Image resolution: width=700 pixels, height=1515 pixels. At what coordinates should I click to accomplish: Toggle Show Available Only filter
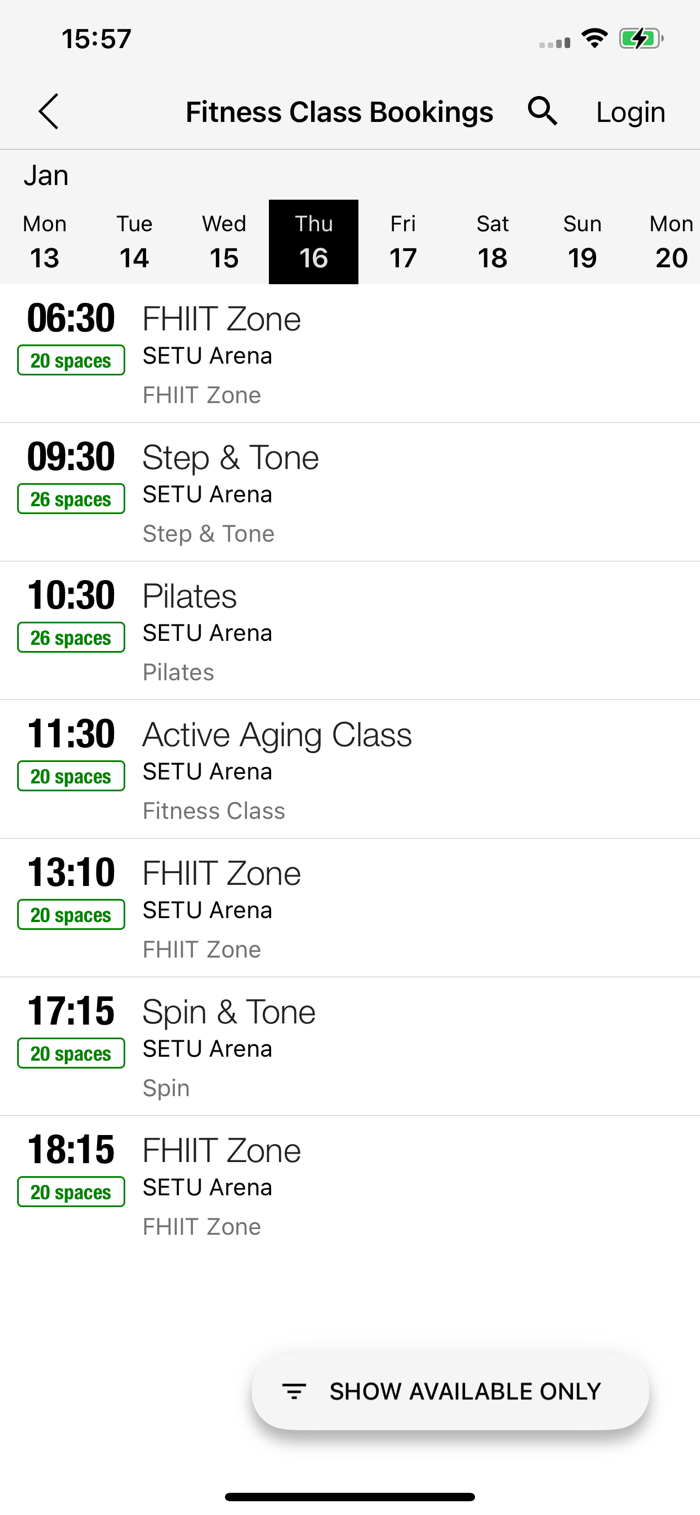[450, 1391]
